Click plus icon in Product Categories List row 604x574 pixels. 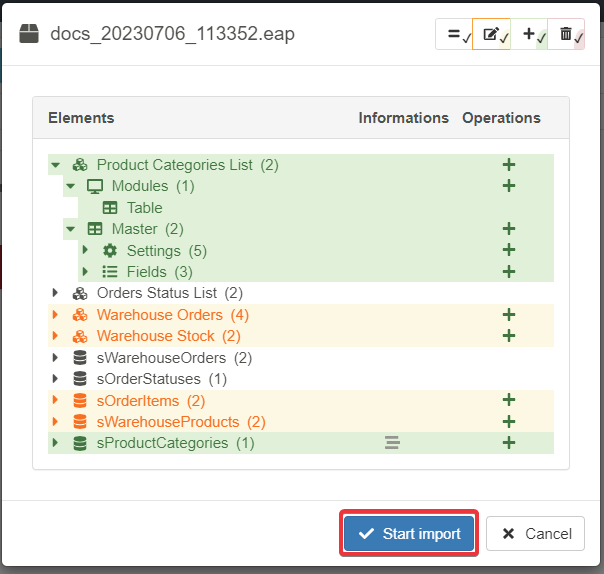pos(508,165)
